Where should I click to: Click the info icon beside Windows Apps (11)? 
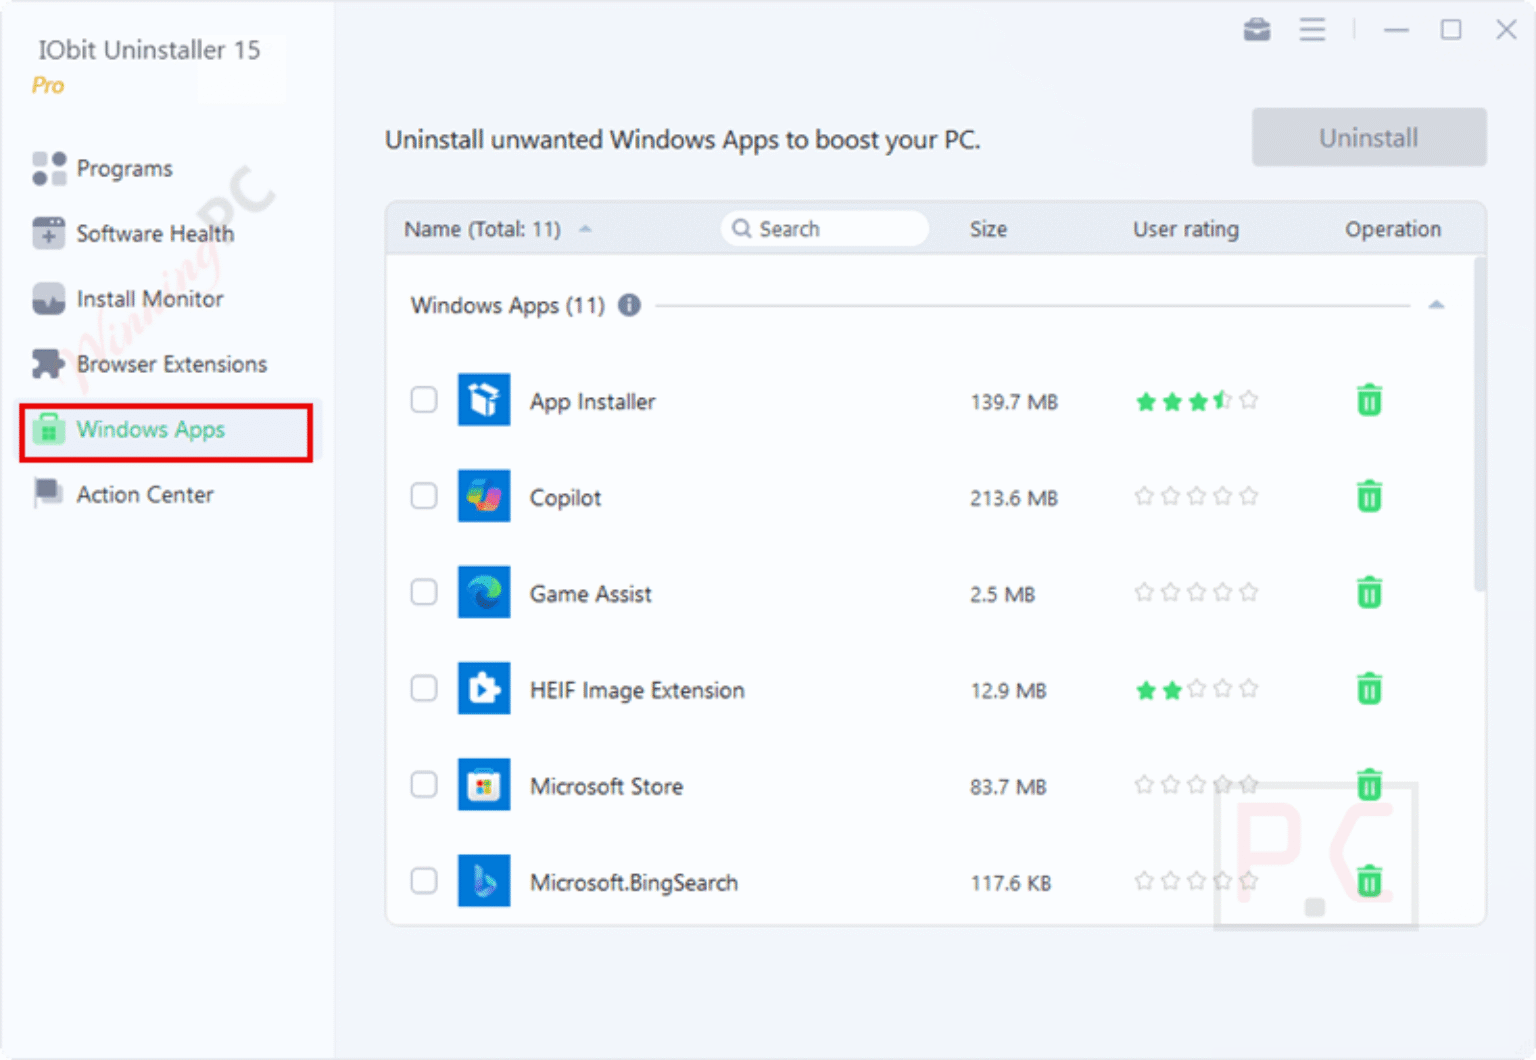click(629, 305)
